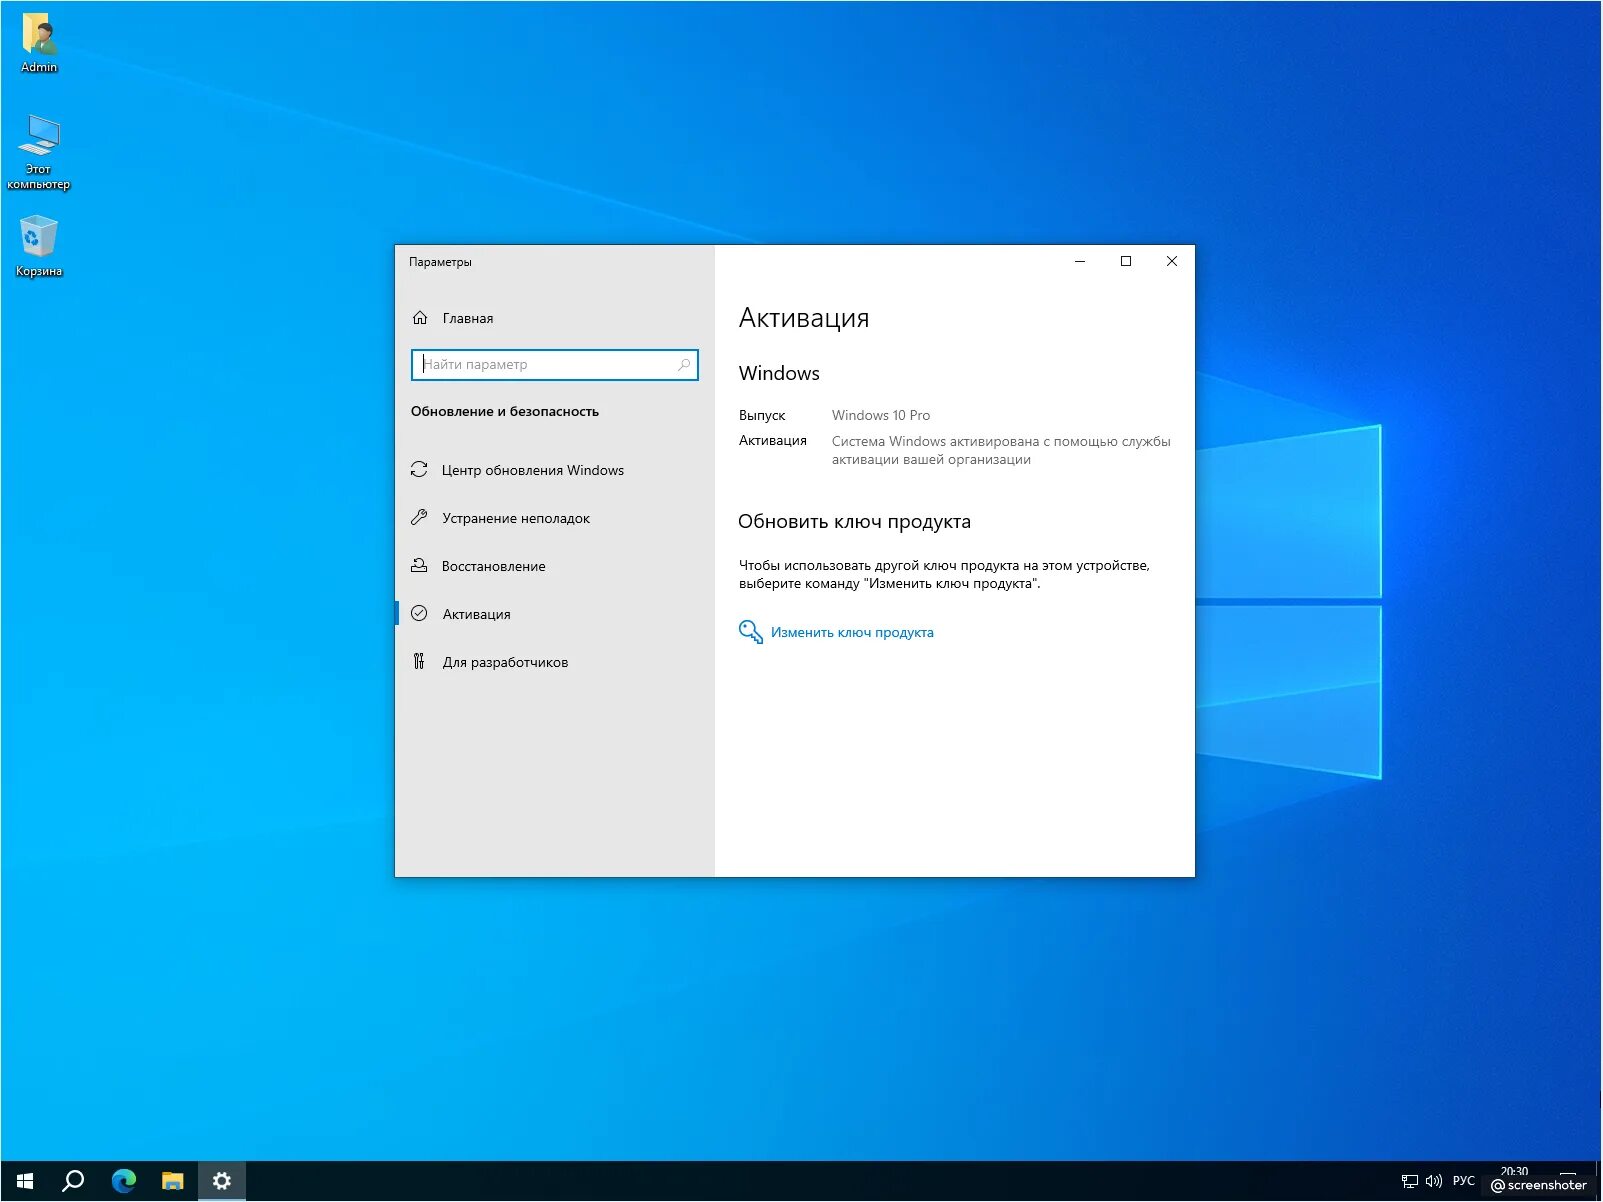Open the Windows Start menu
Screen dimensions: 1603x1202
(25, 1181)
